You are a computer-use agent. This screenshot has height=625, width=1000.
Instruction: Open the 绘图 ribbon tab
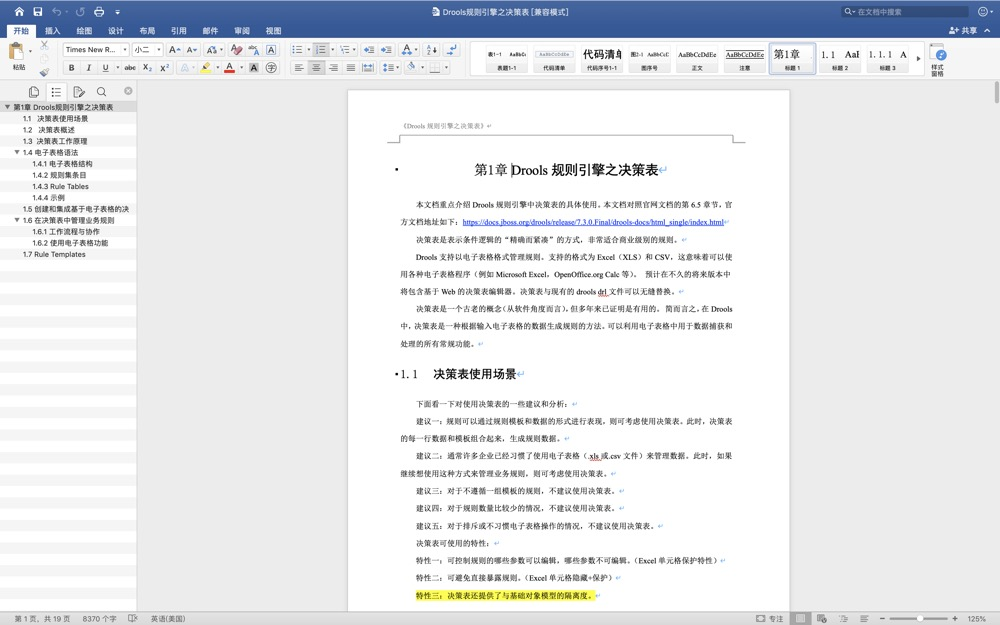84,31
